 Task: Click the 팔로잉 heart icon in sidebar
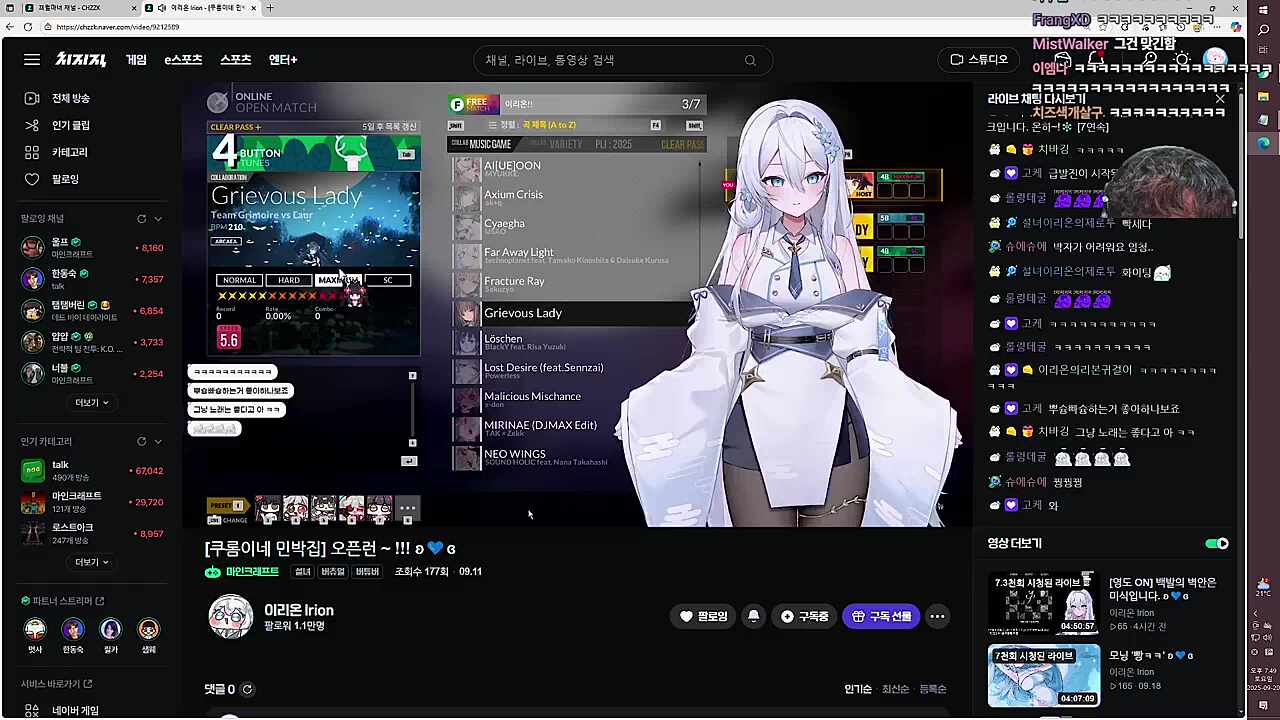33,179
